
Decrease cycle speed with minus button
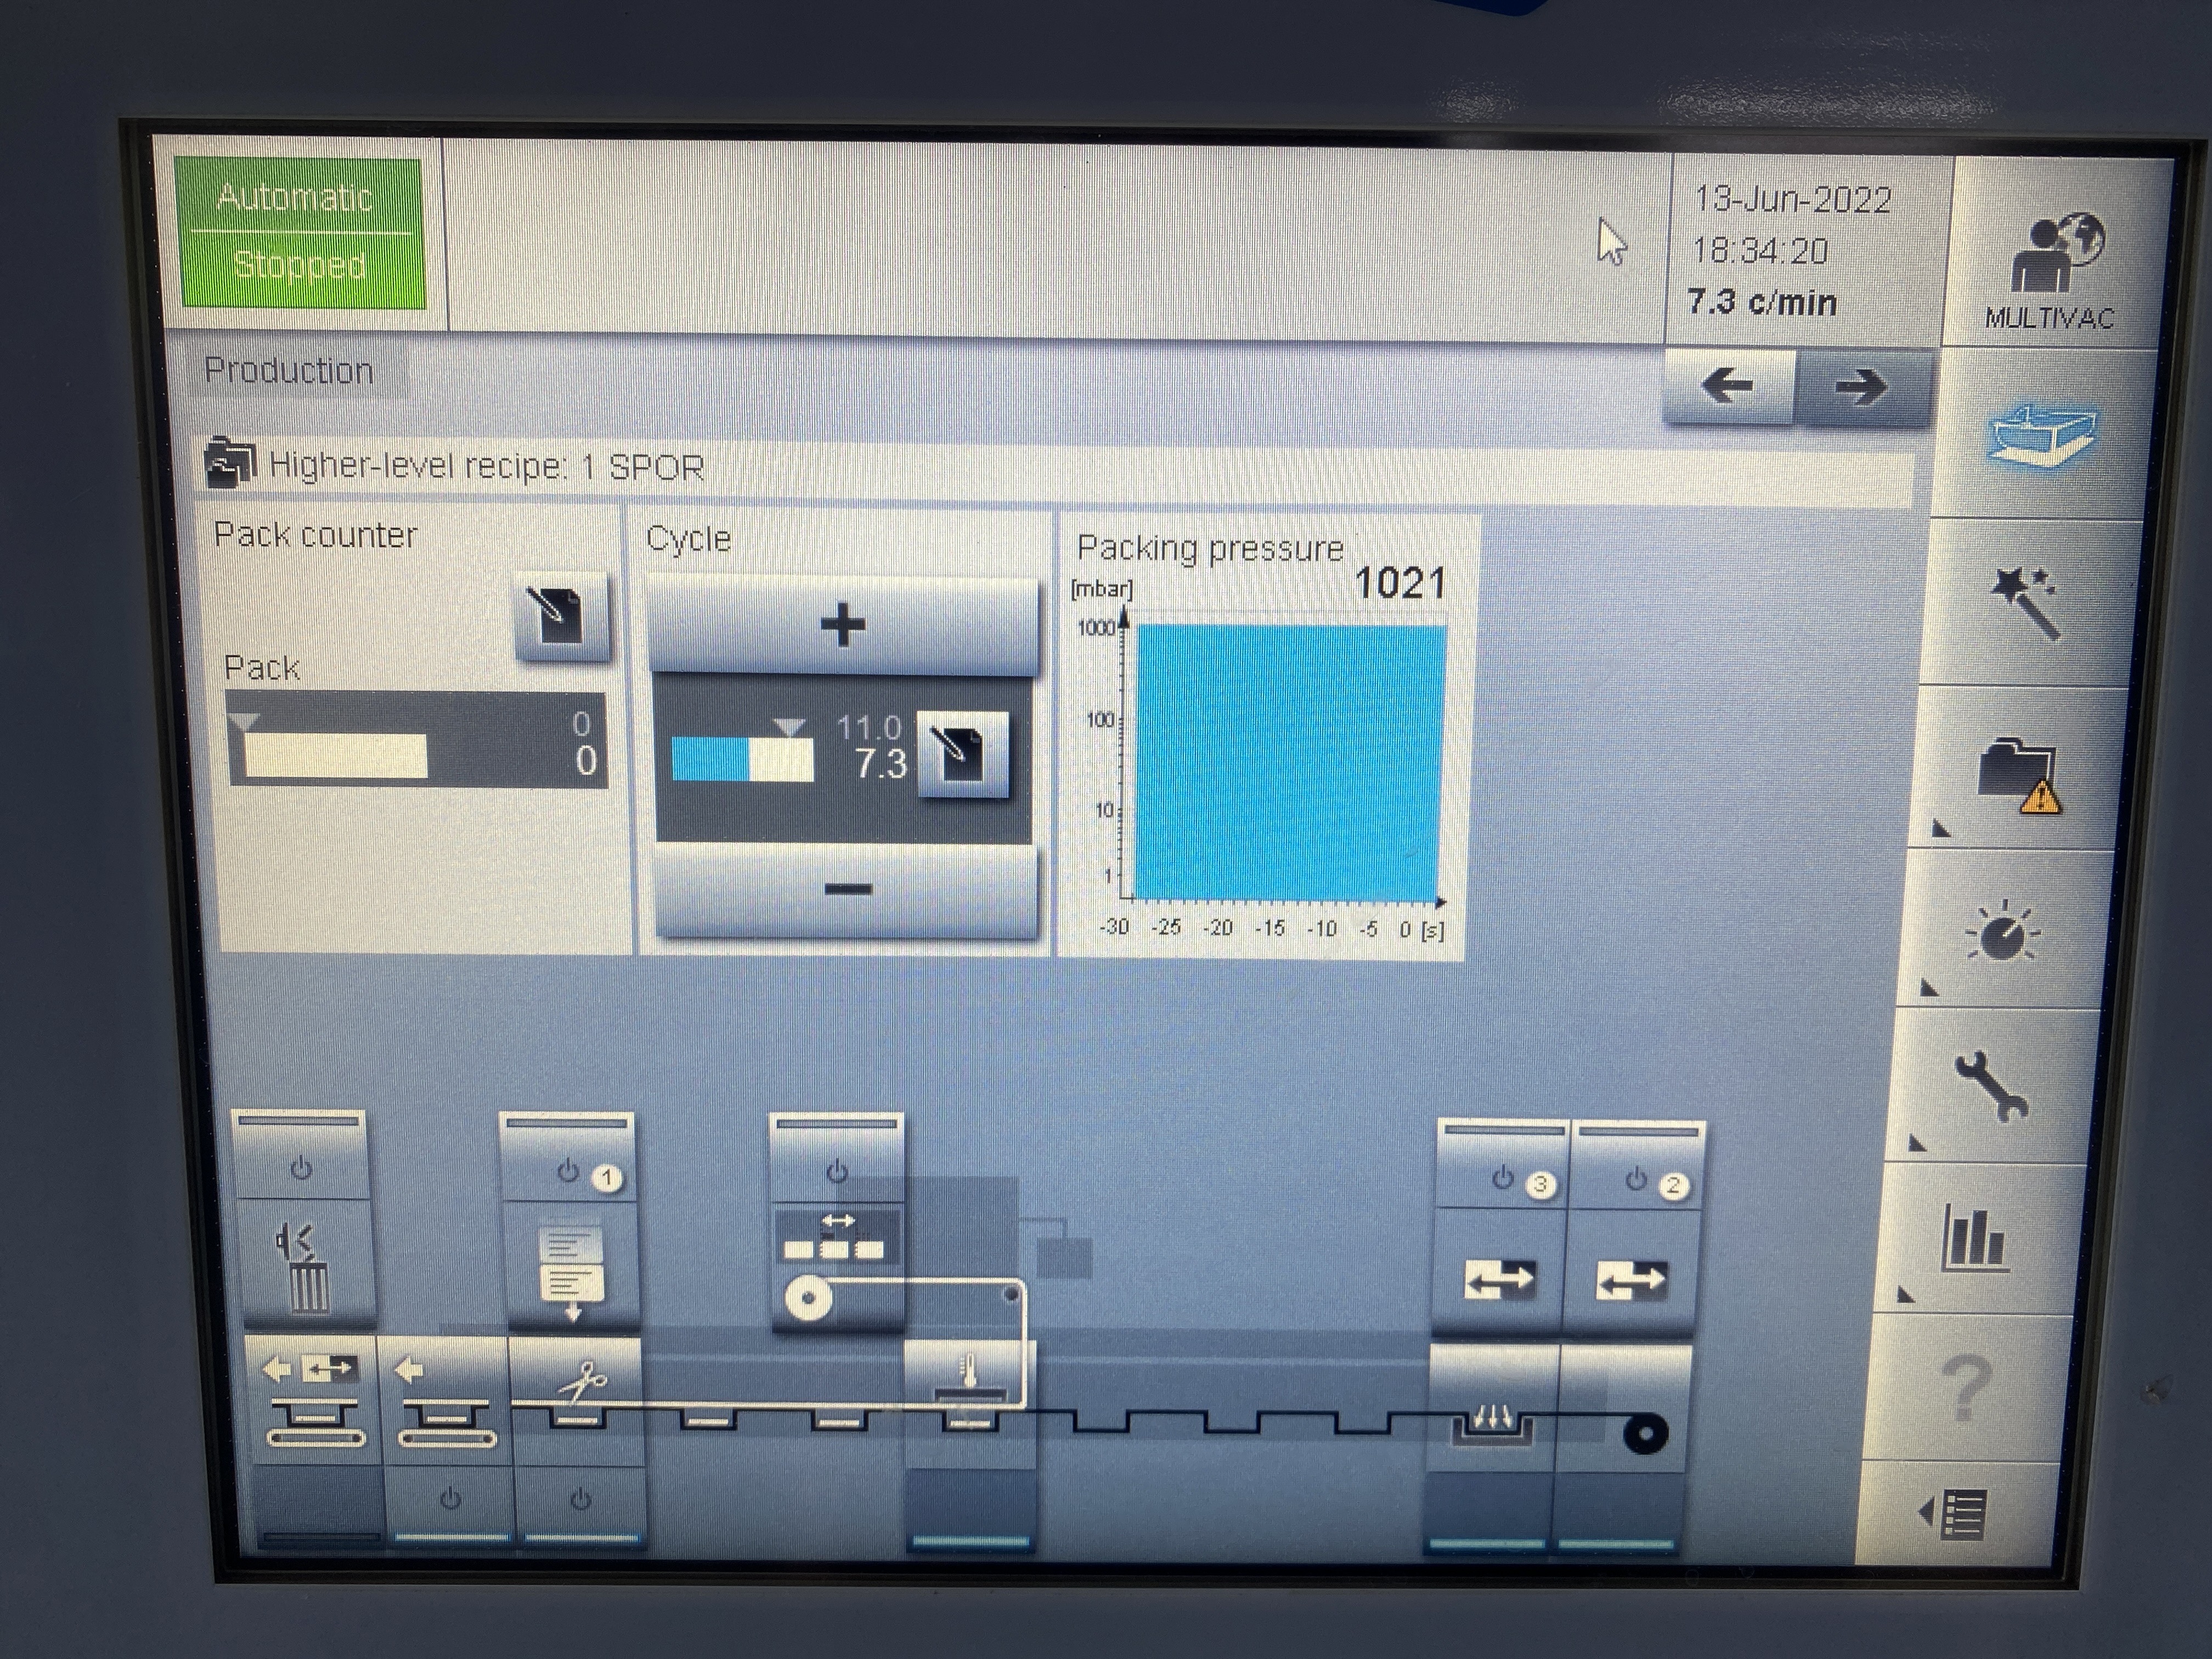[846, 889]
